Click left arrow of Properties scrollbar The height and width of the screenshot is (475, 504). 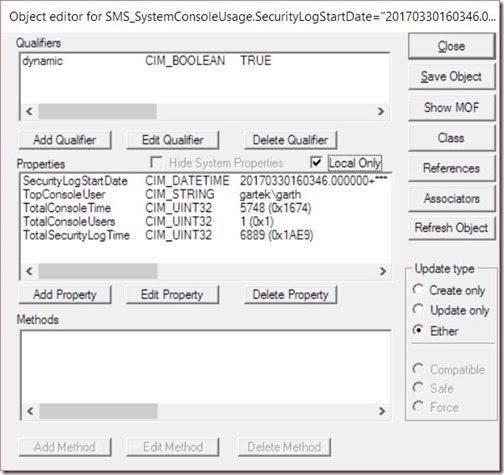point(29,271)
